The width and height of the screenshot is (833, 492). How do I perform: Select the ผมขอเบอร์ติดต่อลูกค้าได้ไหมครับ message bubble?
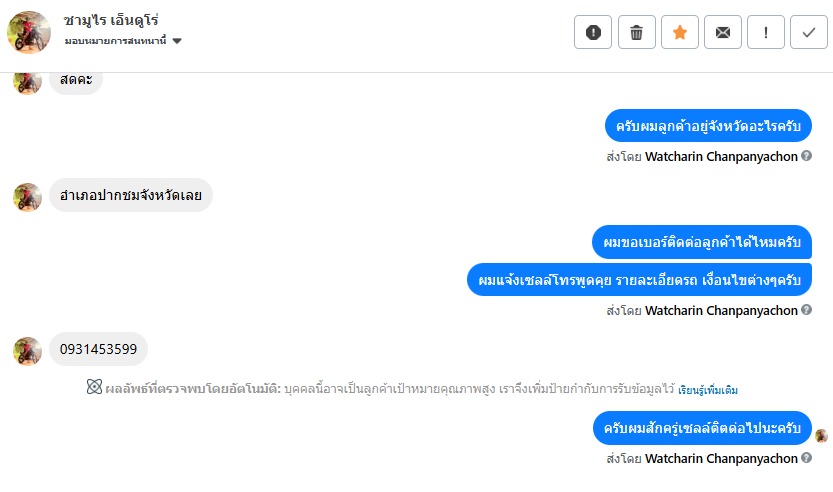point(701,243)
